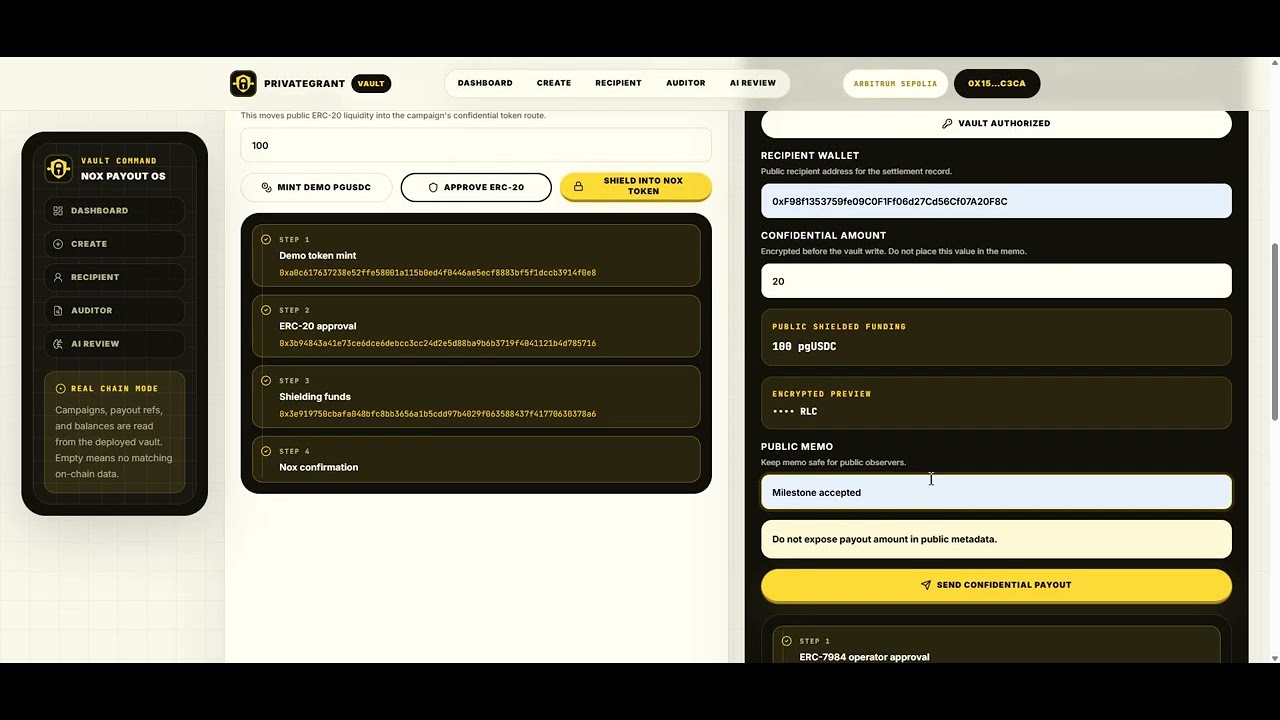Screen dimensions: 1280x720
Task: Click the Approve ERC-20 button
Action: 476,187
